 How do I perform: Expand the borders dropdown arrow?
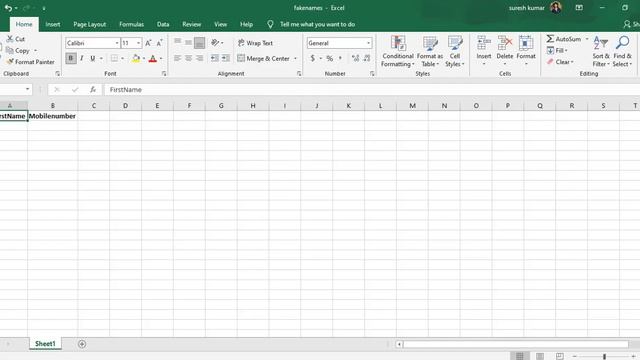(x=122, y=58)
